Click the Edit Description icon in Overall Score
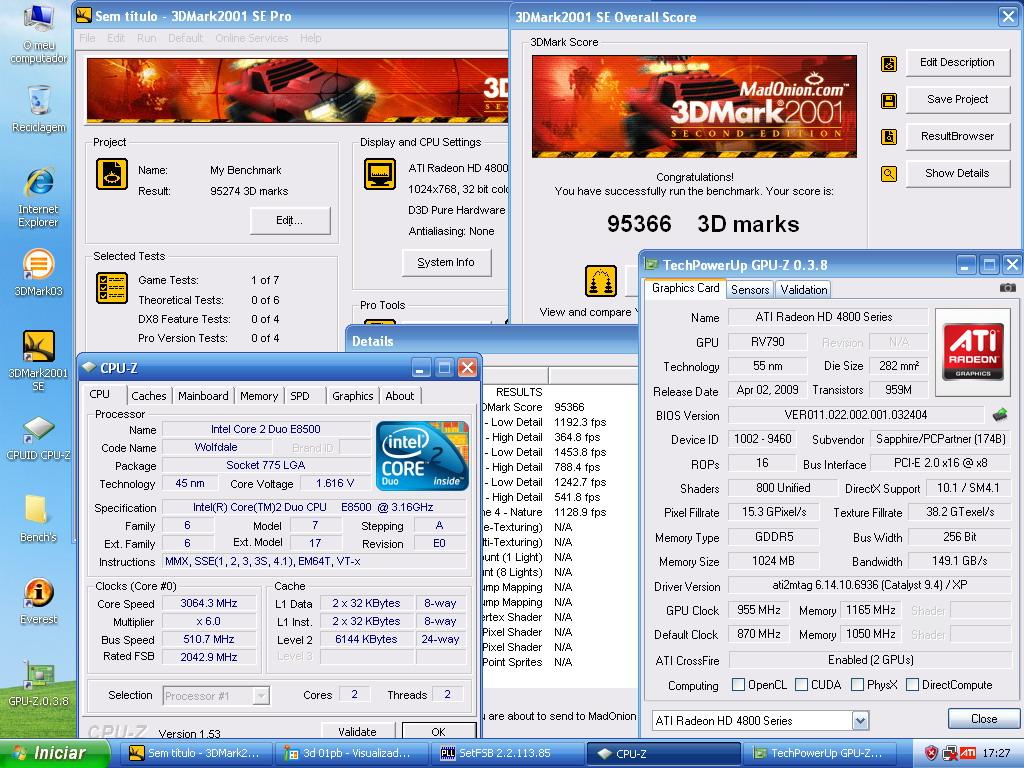 point(889,64)
